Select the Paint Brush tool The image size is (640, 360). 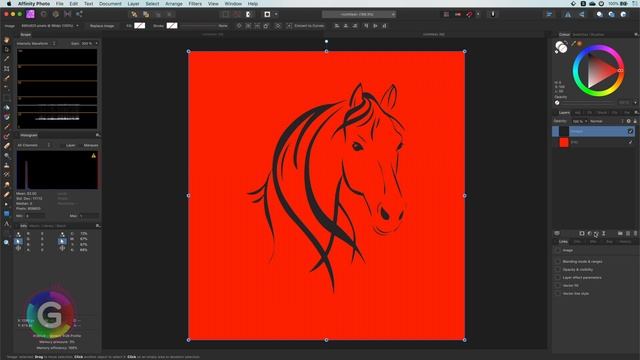pos(7,127)
